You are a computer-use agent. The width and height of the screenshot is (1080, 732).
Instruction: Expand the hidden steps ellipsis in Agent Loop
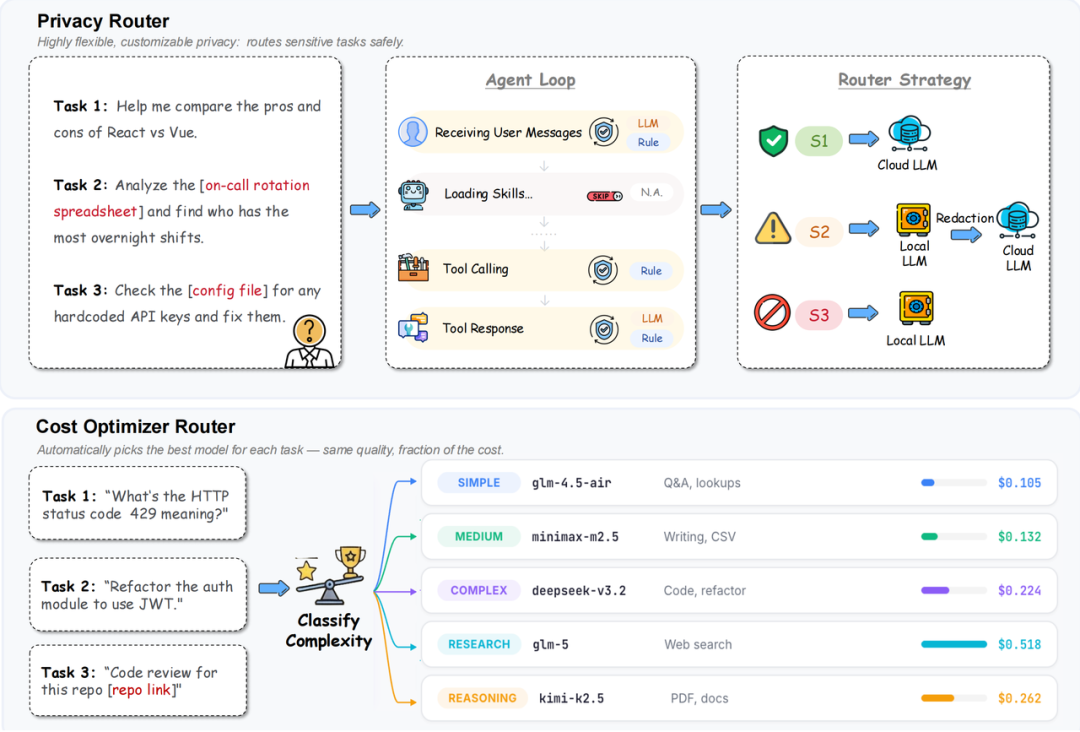point(543,234)
